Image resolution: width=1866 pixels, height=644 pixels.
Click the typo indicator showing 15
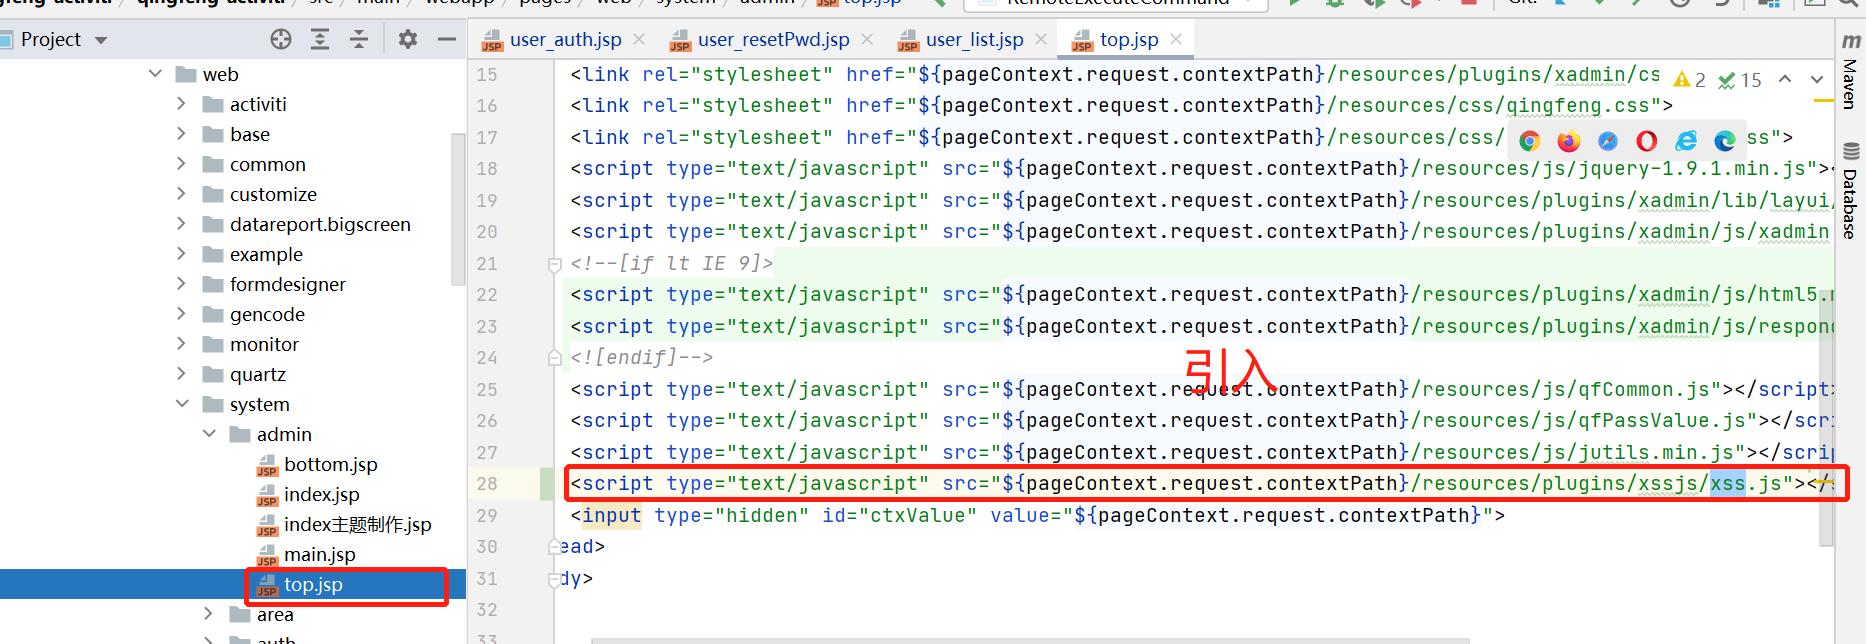pyautogui.click(x=1740, y=80)
